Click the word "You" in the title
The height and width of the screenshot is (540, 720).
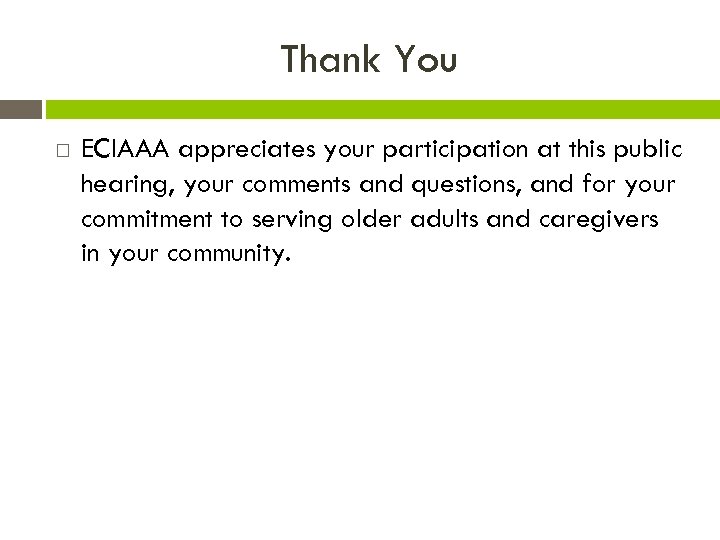pyautogui.click(x=426, y=60)
